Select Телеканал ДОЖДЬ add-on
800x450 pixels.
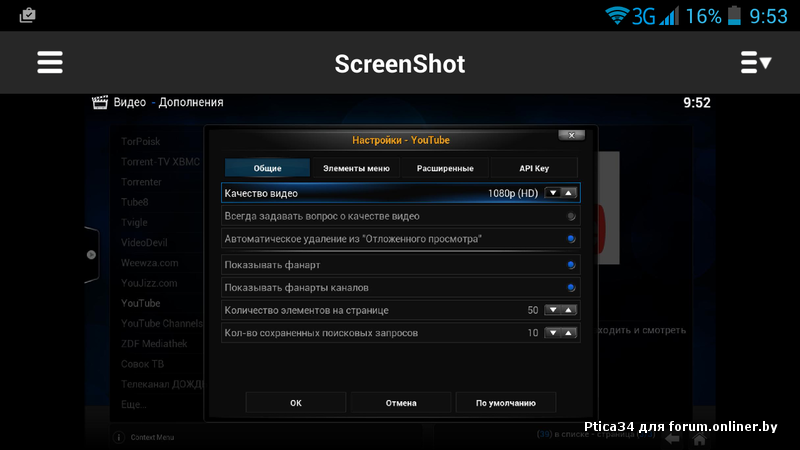(162, 384)
